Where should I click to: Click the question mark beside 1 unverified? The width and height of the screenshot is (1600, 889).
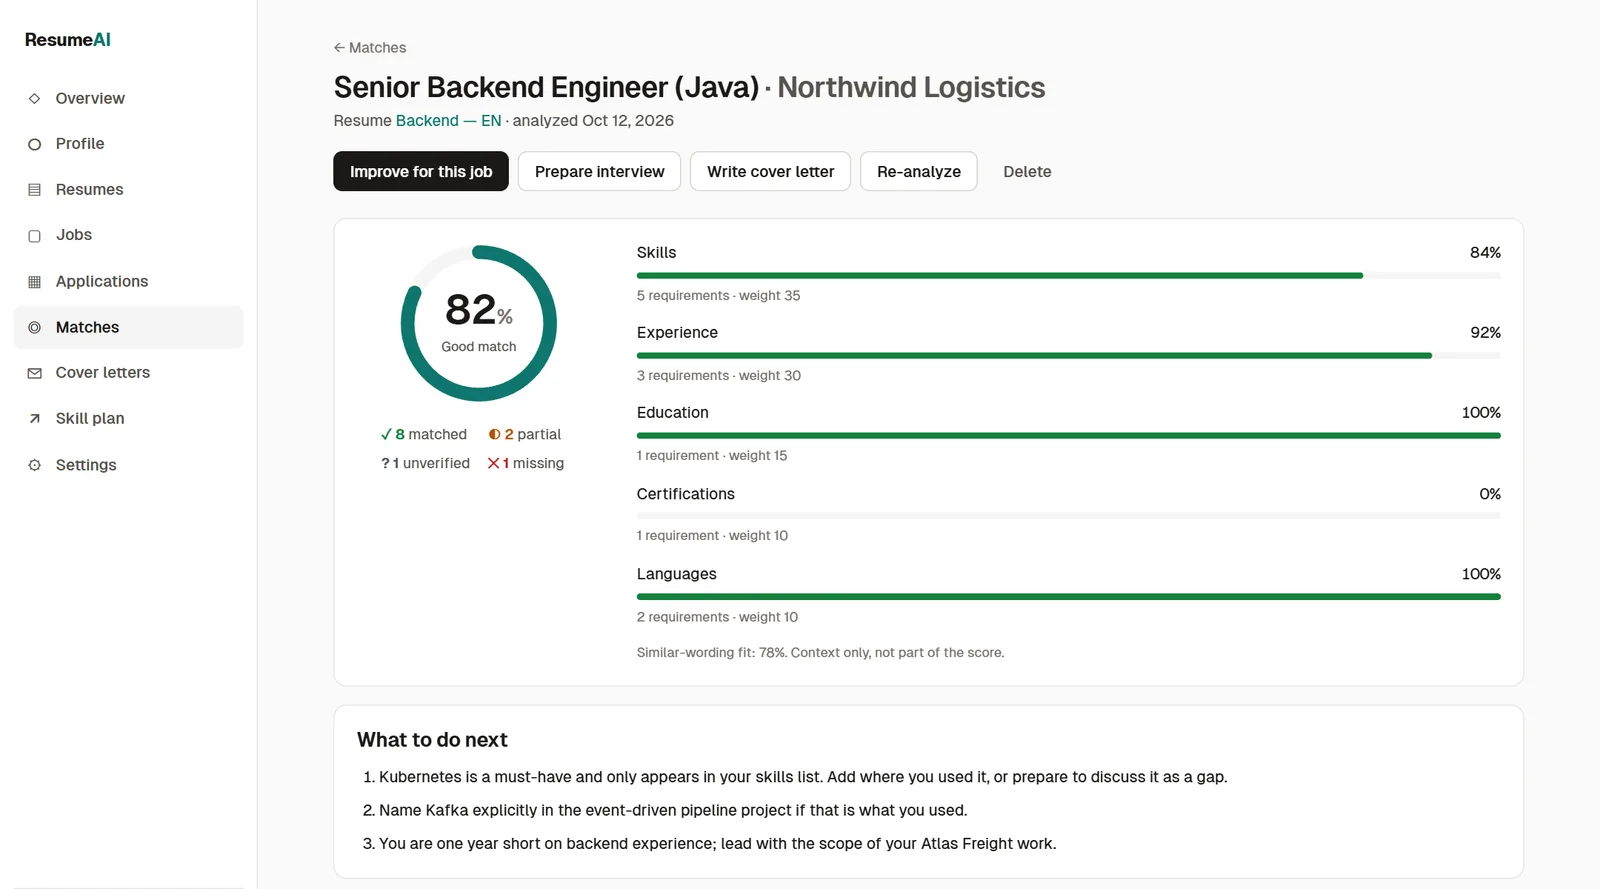point(385,463)
